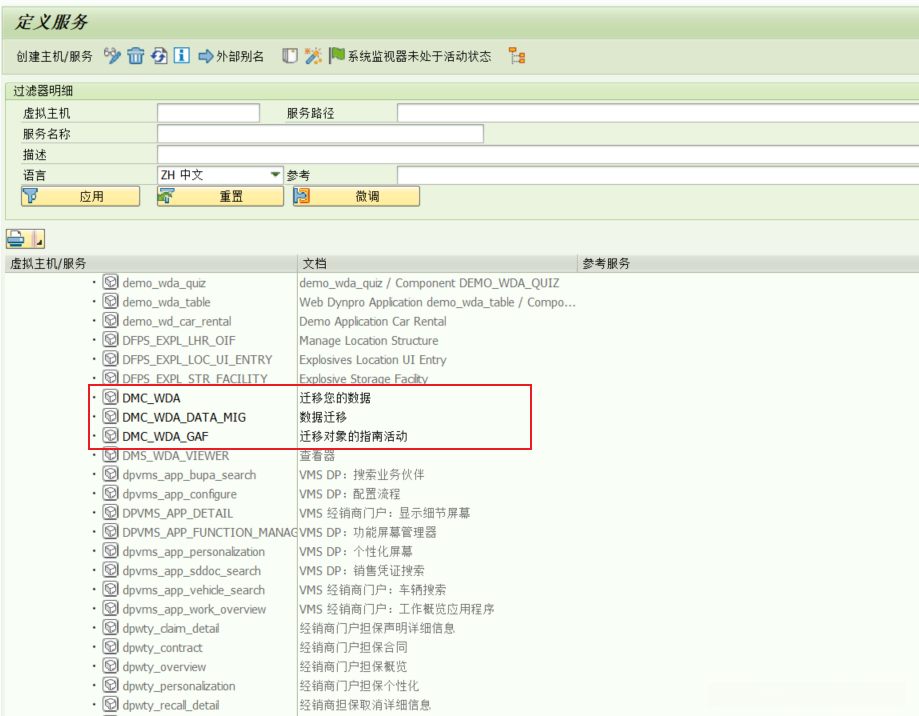Click the 微调 button
919x716 pixels.
click(356, 196)
